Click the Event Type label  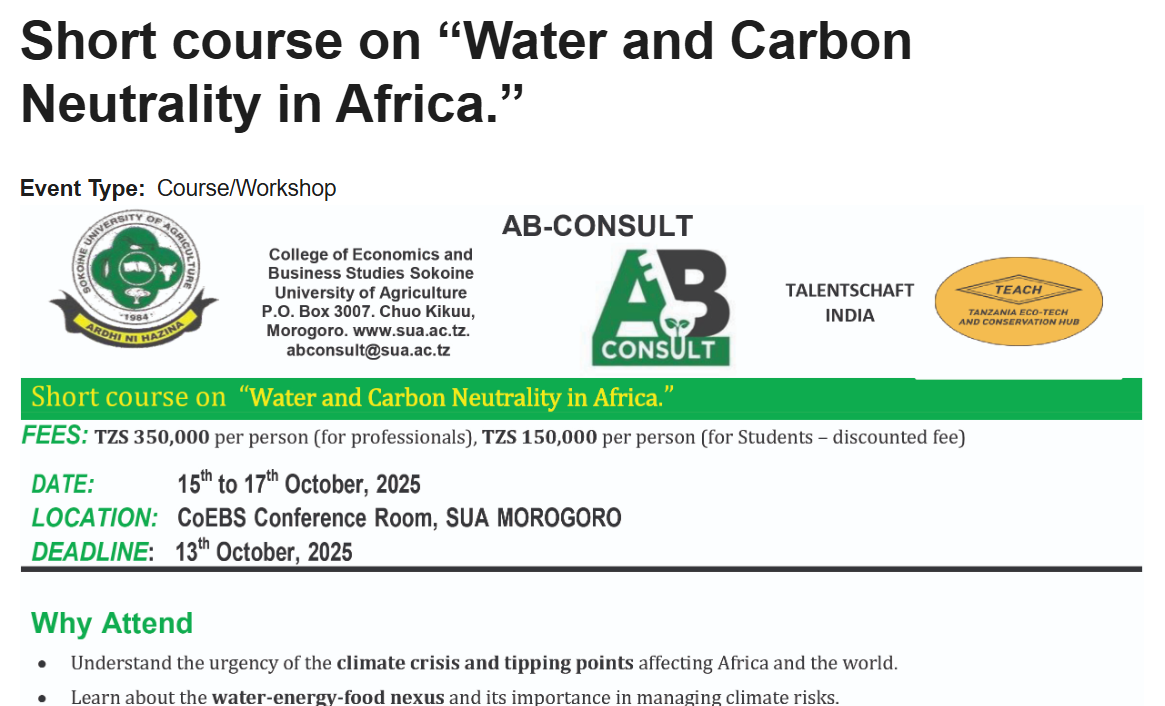tap(83, 188)
